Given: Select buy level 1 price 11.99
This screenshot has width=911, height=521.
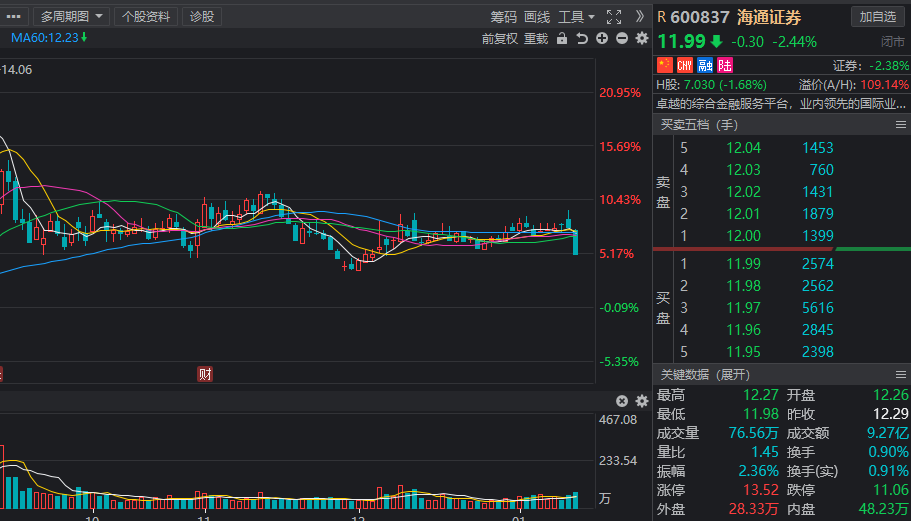Looking at the screenshot, I should [743, 264].
